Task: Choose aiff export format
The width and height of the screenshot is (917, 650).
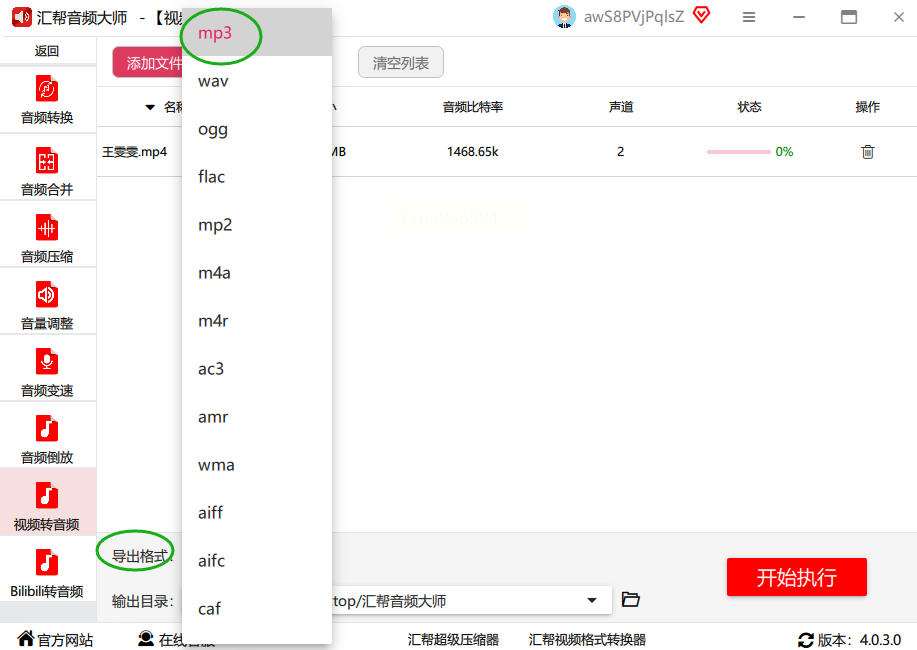Action: tap(257, 513)
